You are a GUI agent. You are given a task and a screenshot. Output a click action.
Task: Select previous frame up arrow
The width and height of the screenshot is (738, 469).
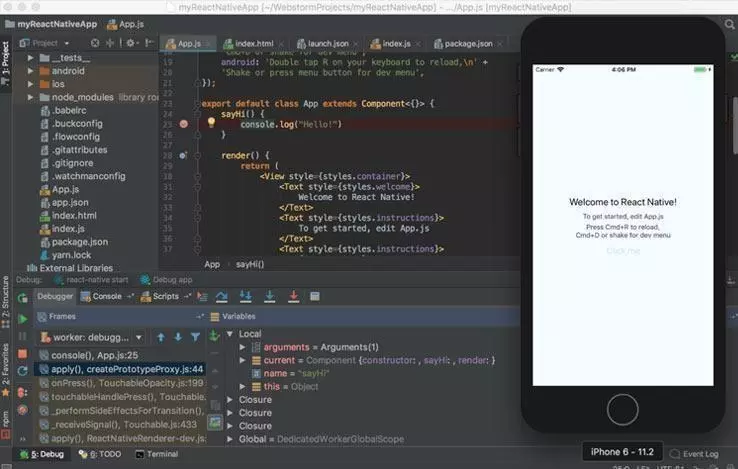pyautogui.click(x=161, y=337)
